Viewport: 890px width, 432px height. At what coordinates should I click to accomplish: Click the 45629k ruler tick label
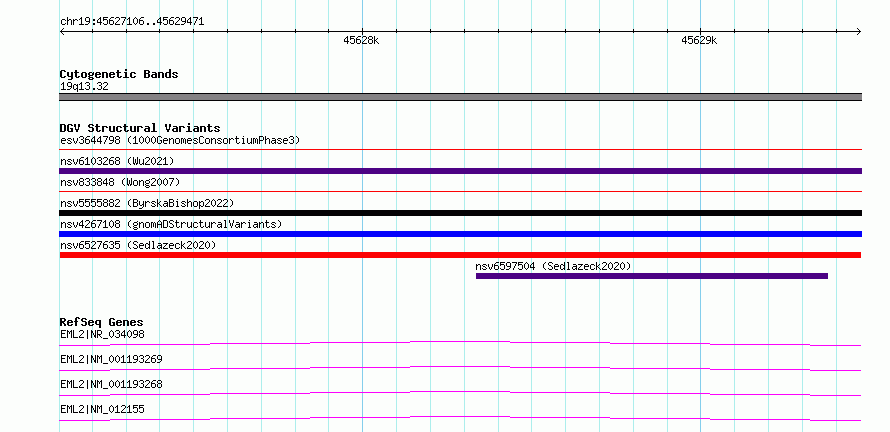(699, 41)
